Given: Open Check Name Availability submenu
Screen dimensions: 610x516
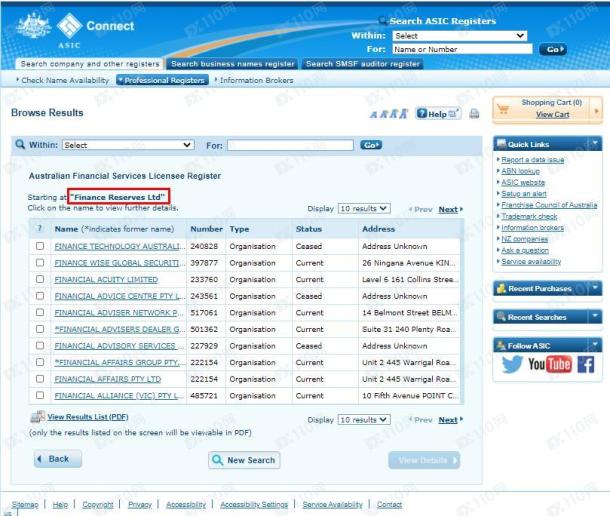Looking at the screenshot, I should click(63, 80).
